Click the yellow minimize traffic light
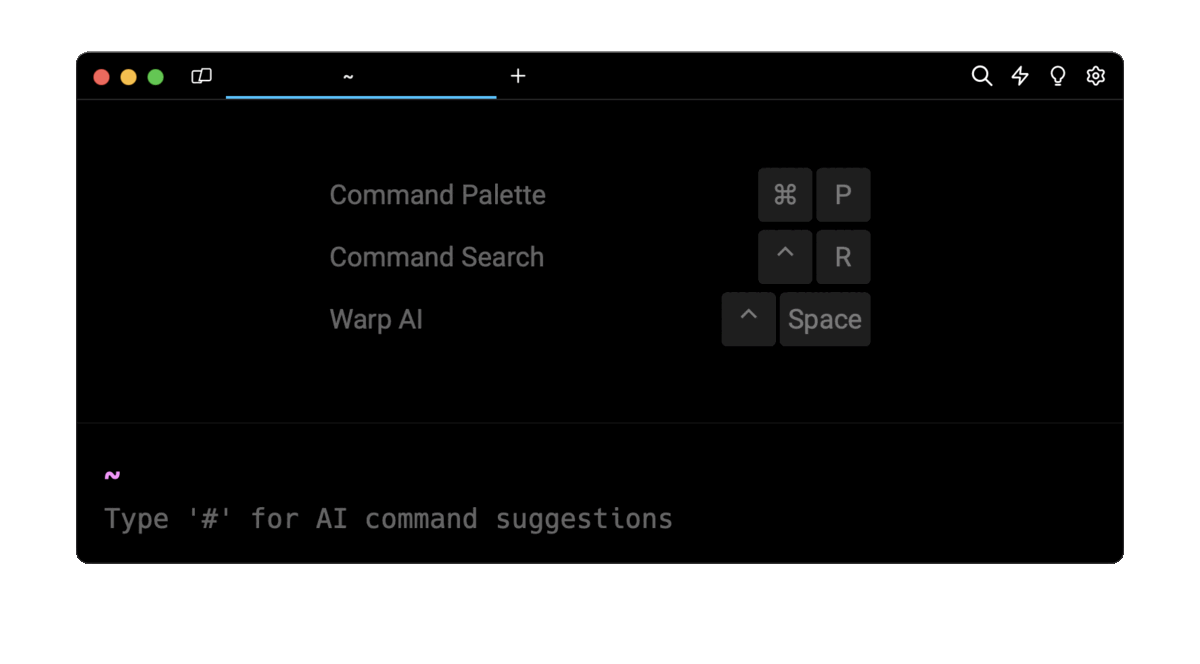The height and width of the screenshot is (664, 1200). [x=128, y=76]
